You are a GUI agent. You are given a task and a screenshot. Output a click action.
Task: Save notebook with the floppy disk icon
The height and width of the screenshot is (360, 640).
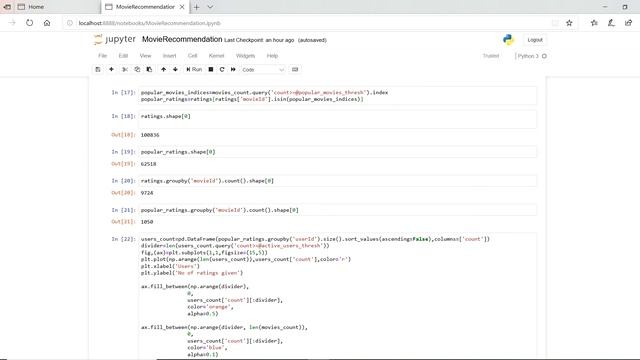[x=98, y=69]
